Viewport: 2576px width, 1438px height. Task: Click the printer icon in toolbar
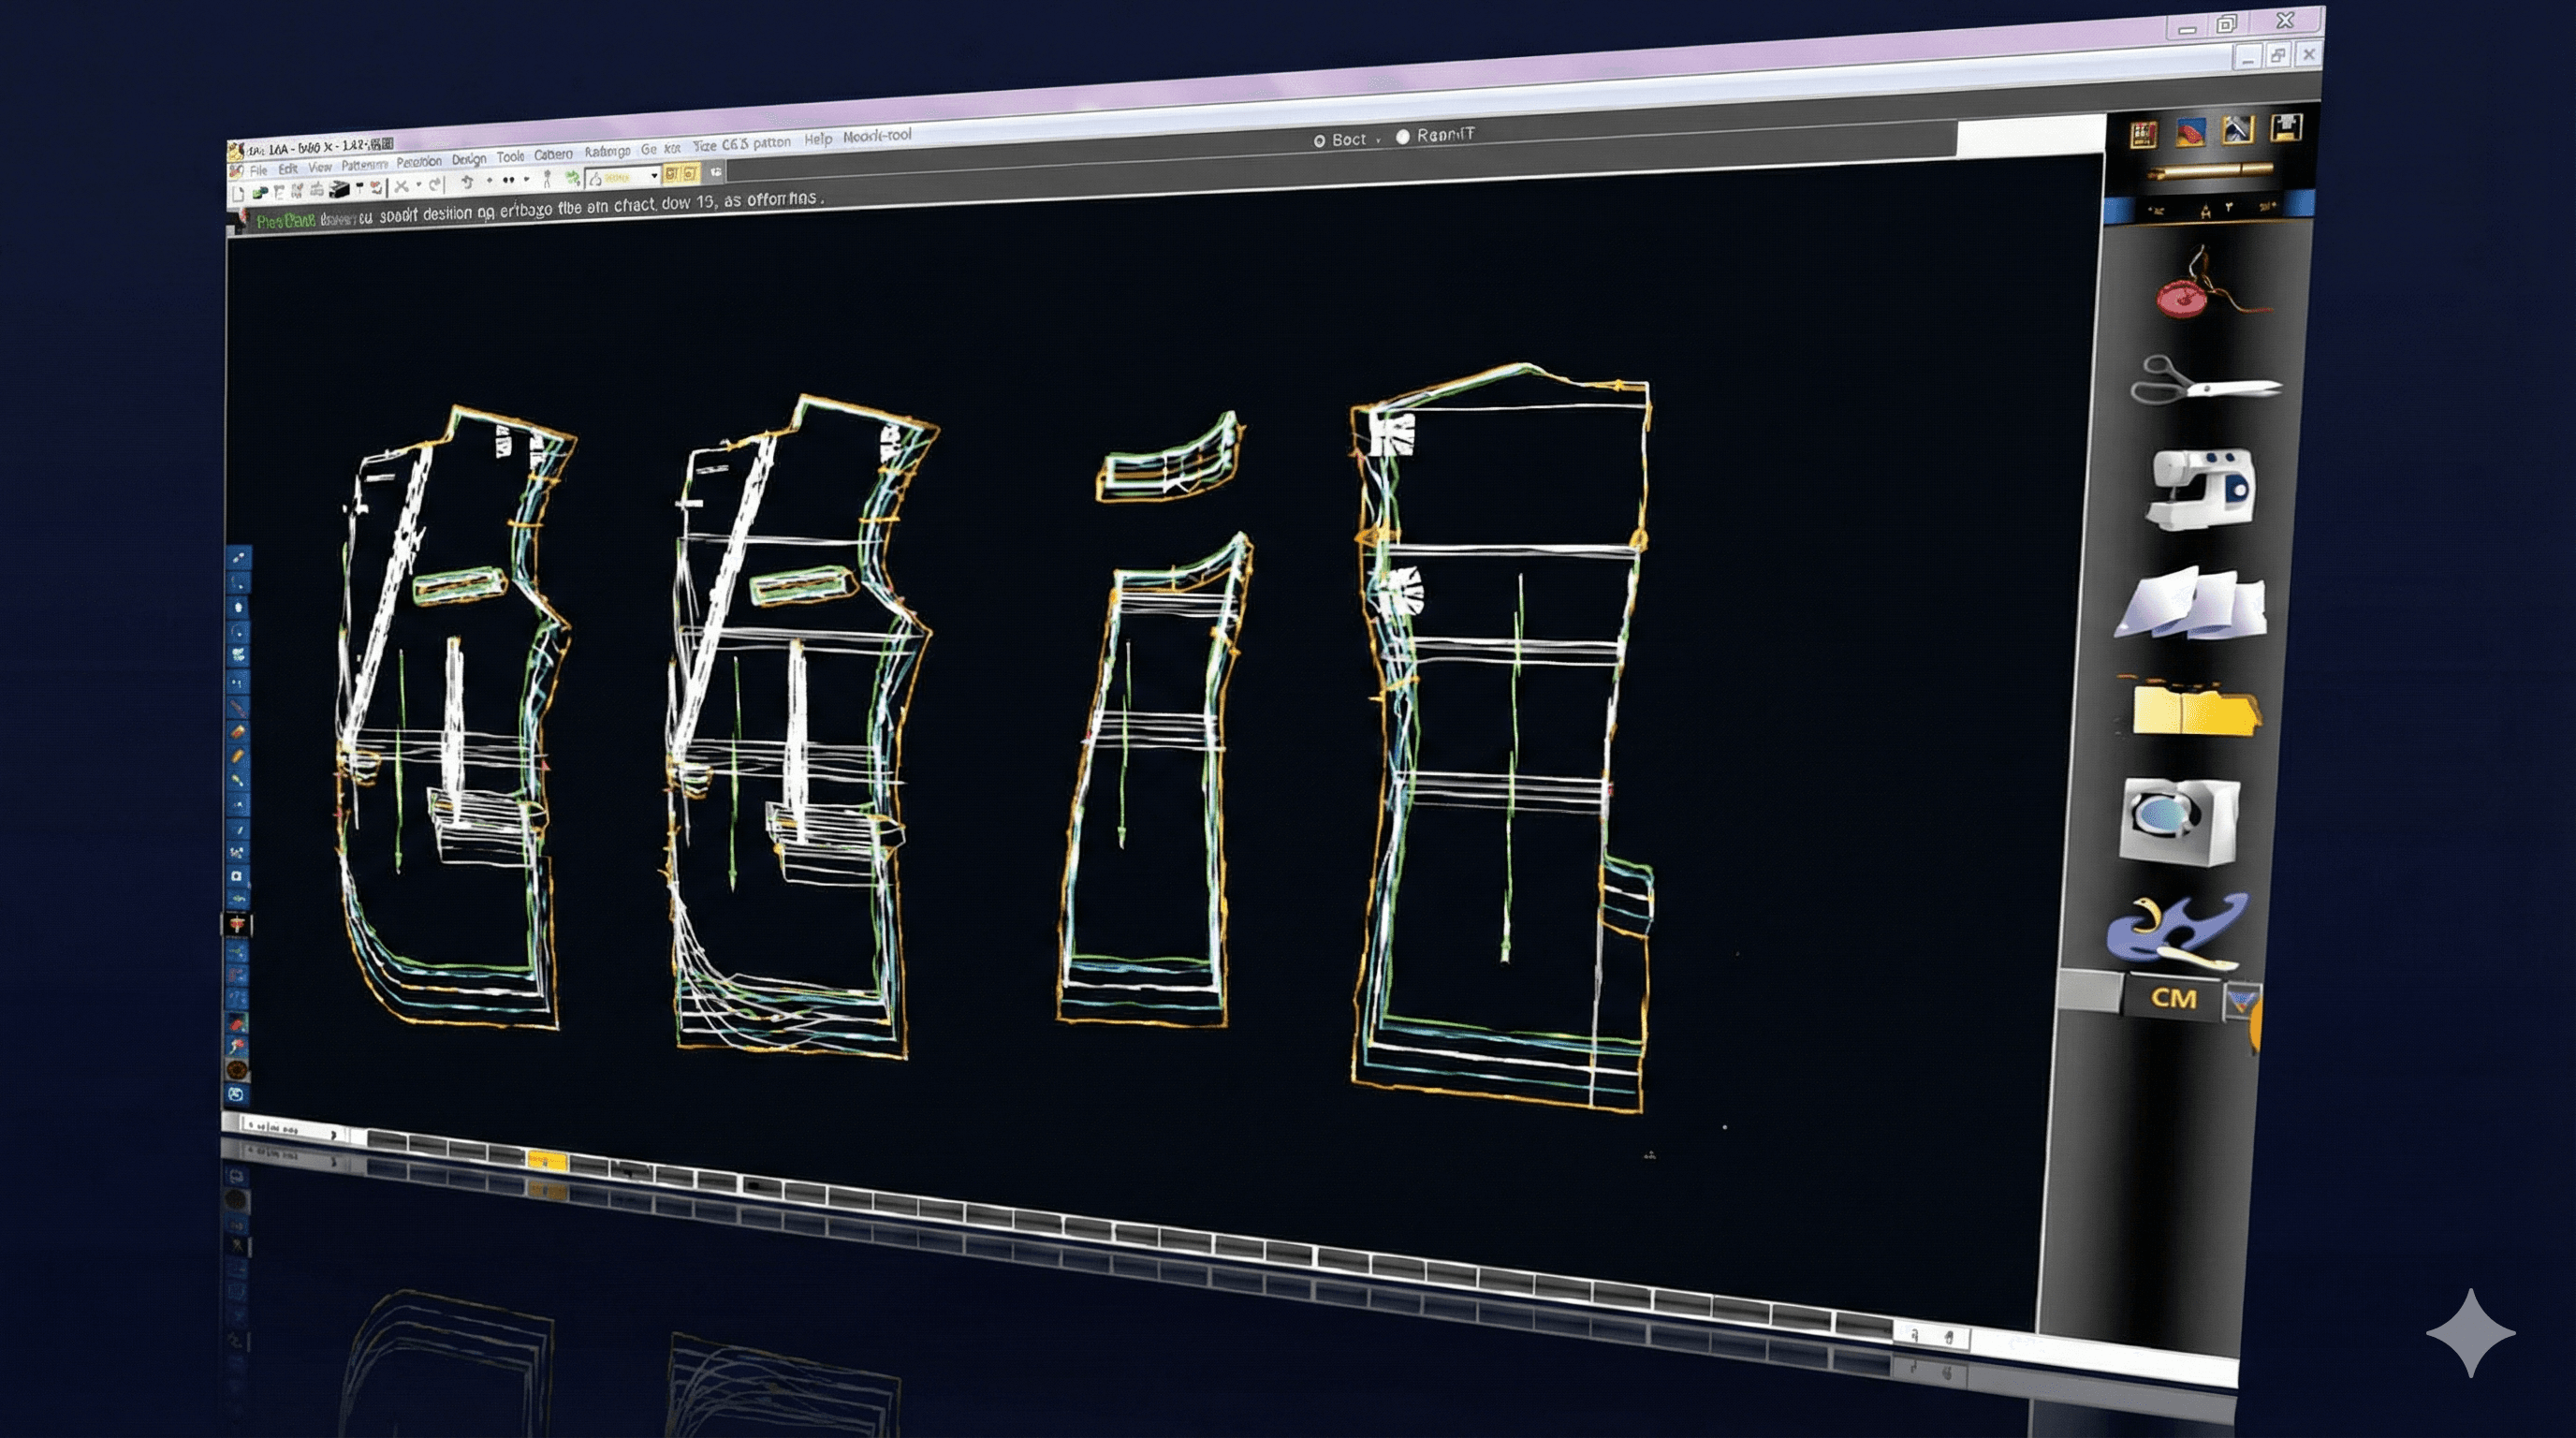pyautogui.click(x=340, y=190)
